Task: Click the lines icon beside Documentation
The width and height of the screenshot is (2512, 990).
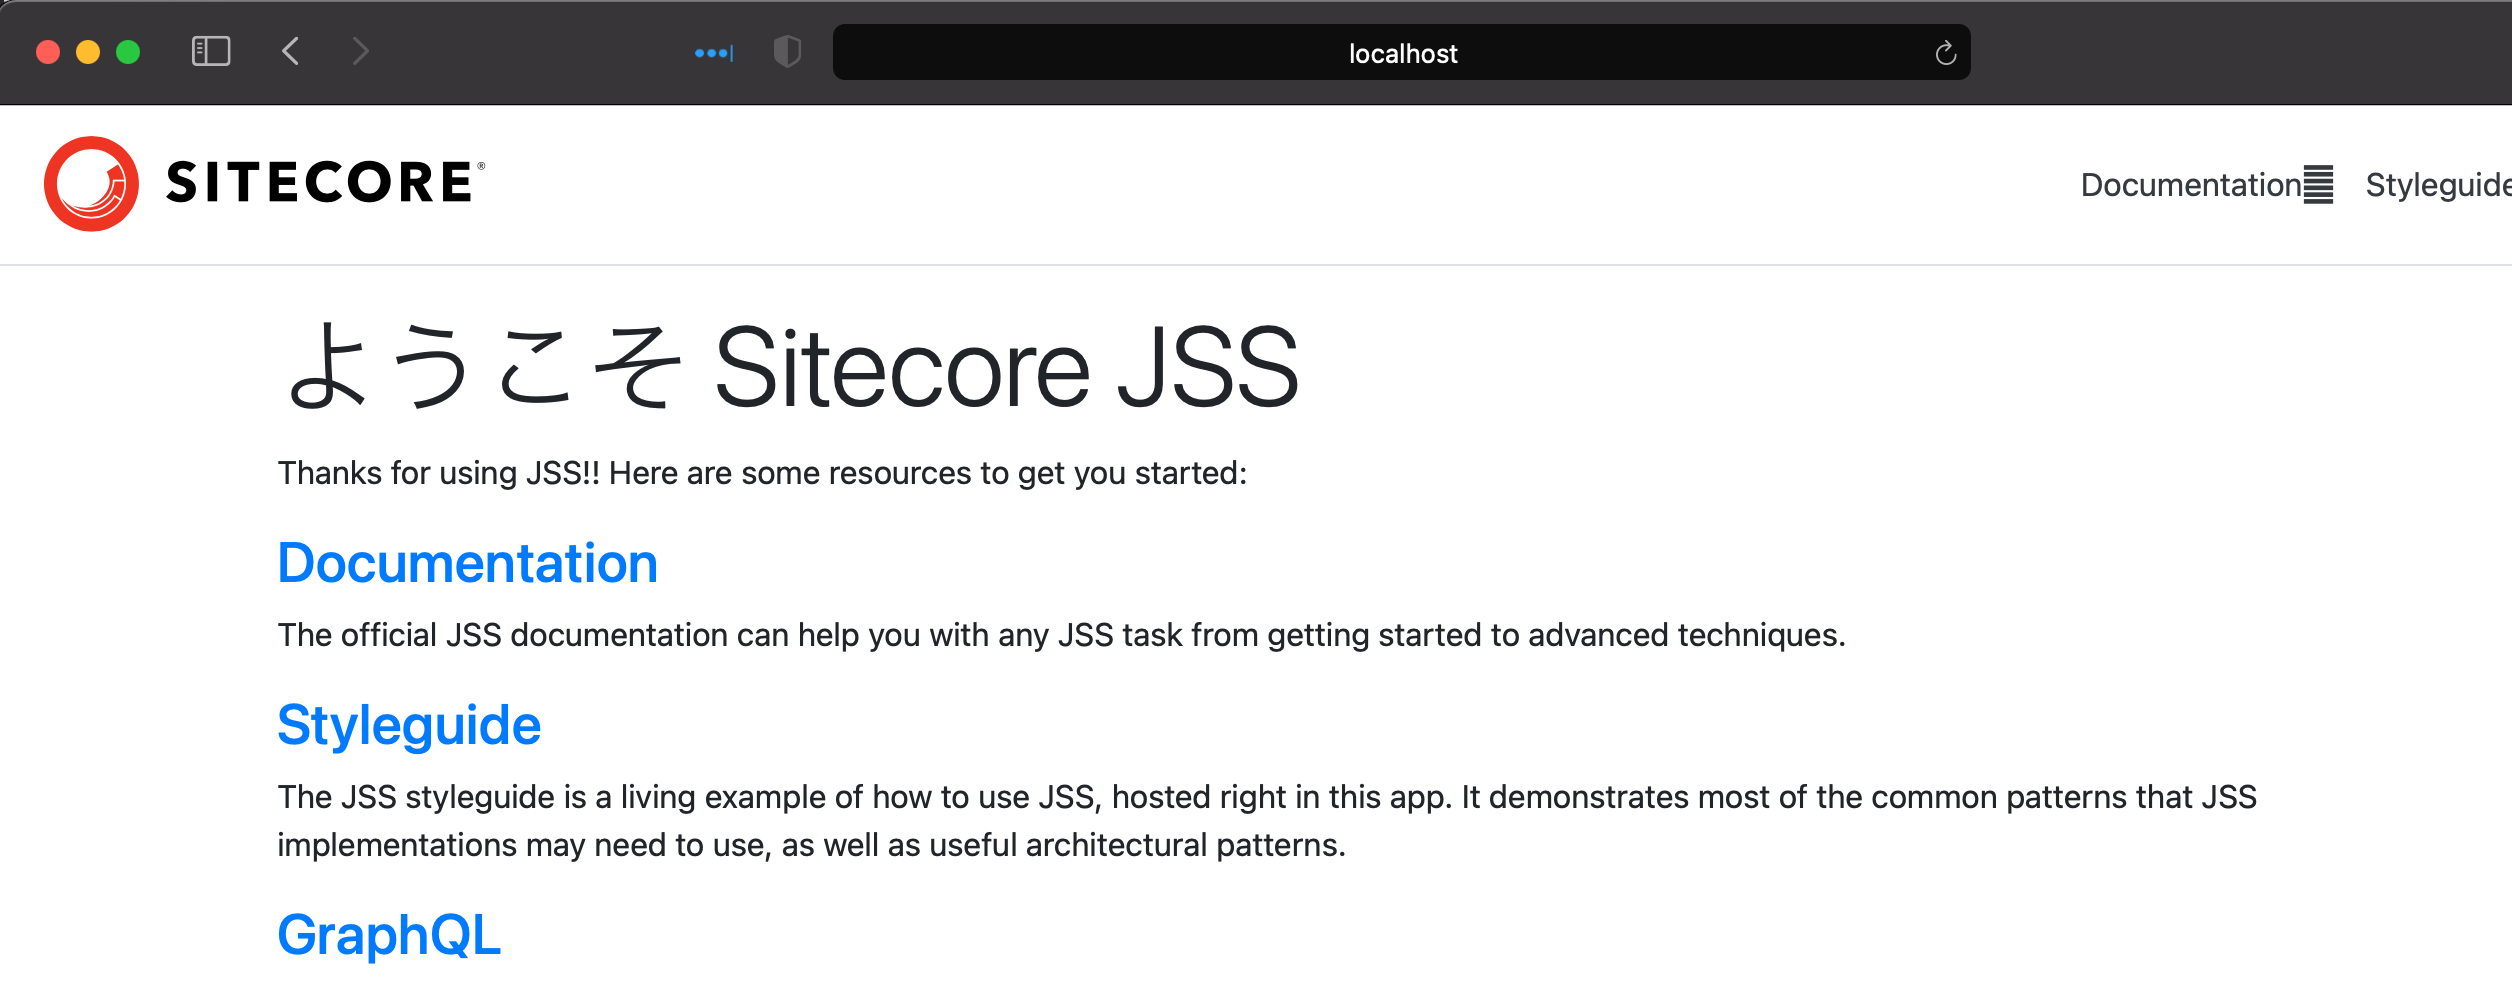Action: click(2318, 185)
